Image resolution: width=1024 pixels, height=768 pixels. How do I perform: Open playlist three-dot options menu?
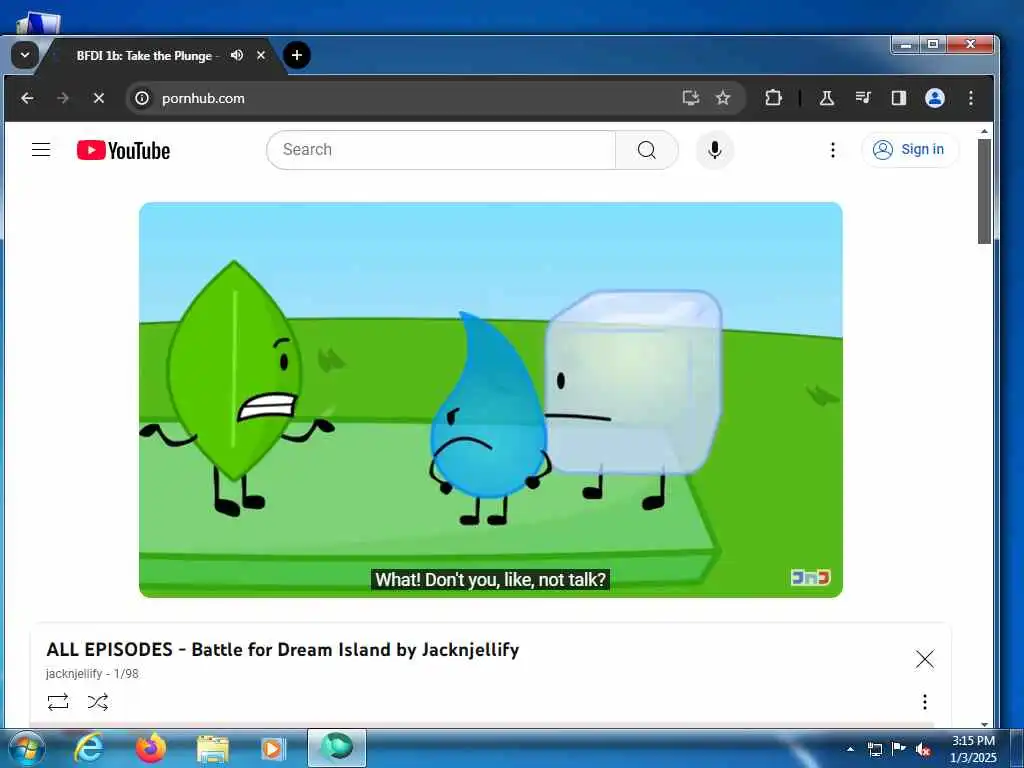click(924, 701)
